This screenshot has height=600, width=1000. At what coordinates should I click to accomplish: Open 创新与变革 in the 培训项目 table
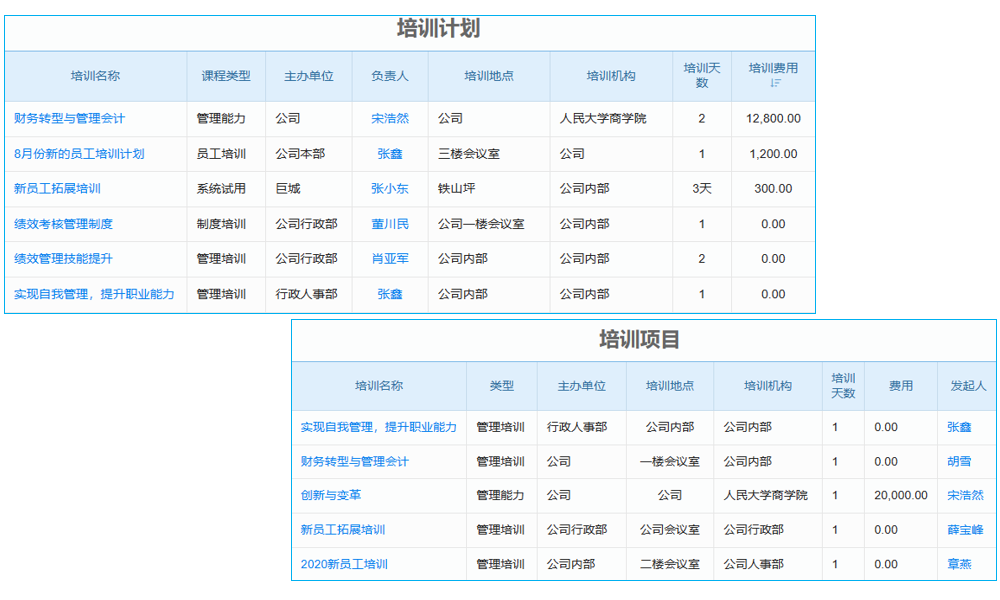[x=330, y=495]
